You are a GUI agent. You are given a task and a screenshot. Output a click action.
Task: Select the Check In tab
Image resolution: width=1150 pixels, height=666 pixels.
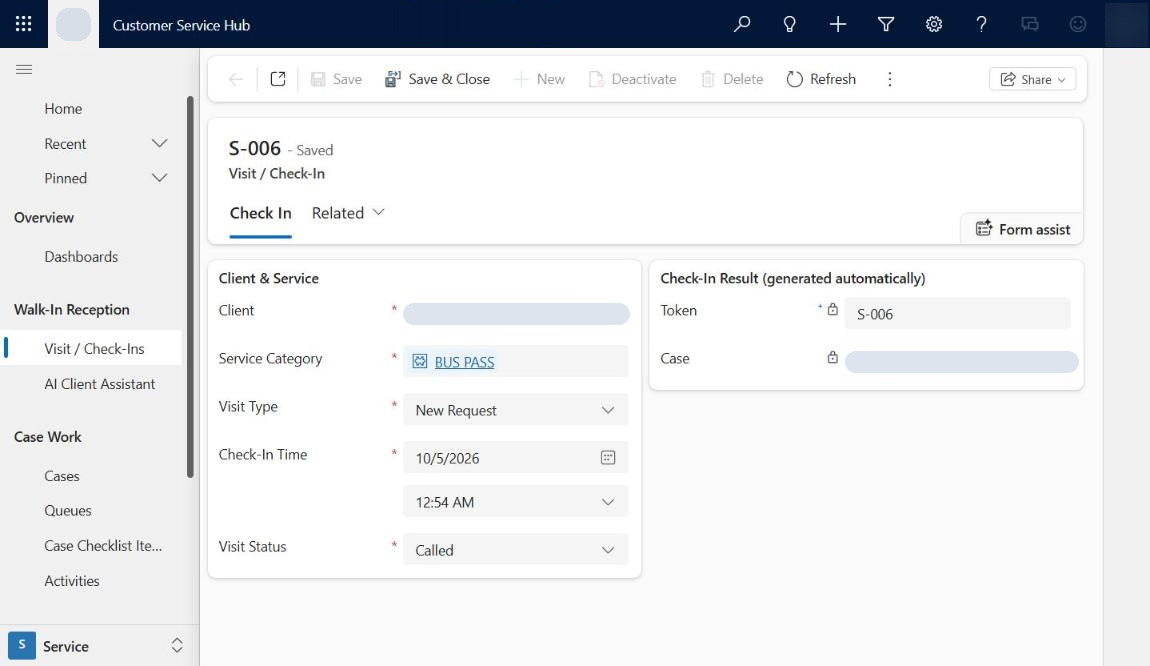[260, 213]
